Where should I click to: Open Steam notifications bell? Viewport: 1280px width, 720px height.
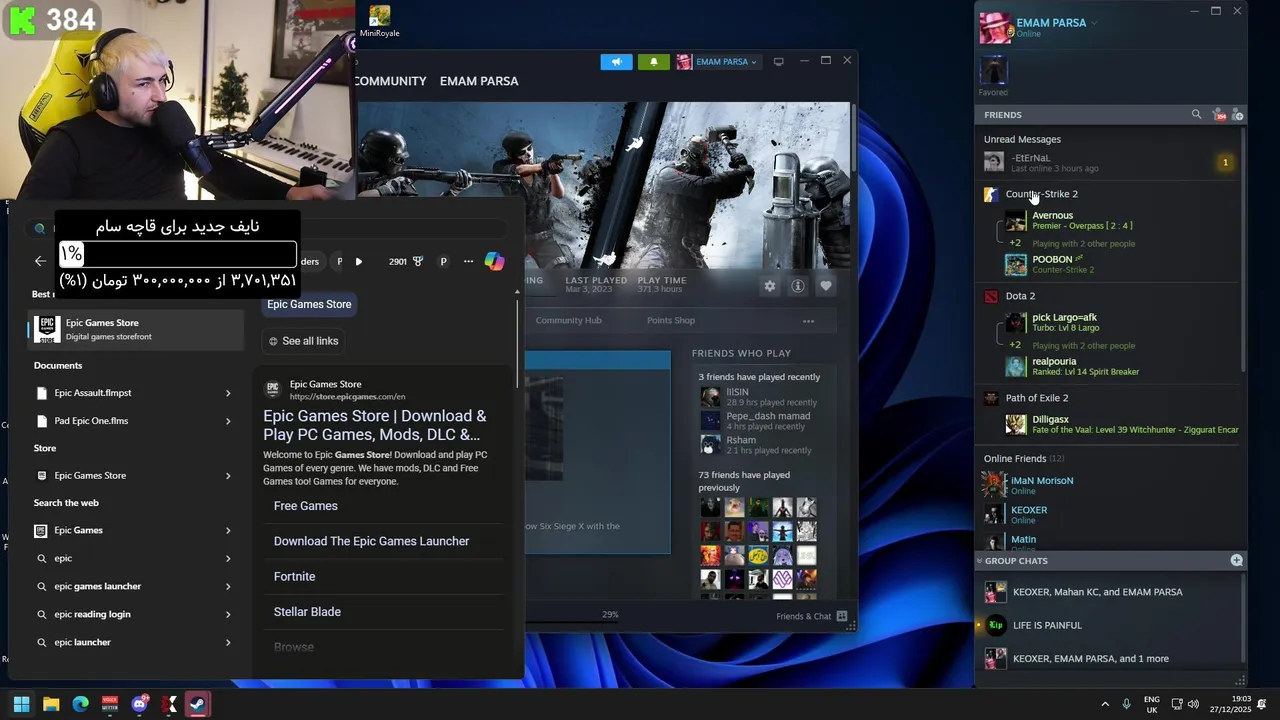(x=654, y=62)
